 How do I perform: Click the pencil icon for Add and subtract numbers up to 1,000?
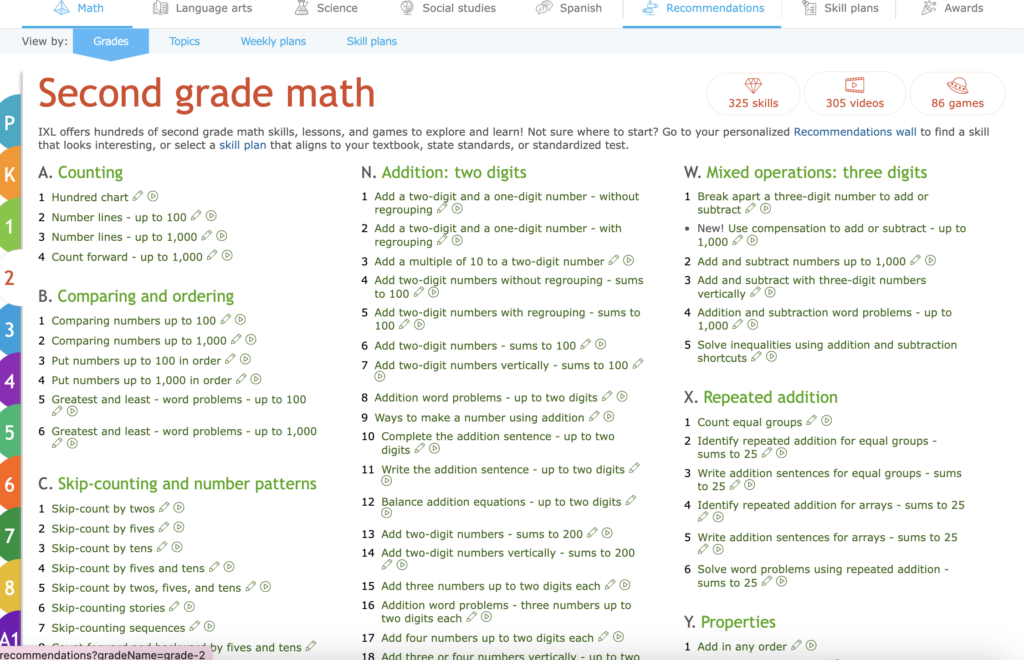click(x=916, y=260)
